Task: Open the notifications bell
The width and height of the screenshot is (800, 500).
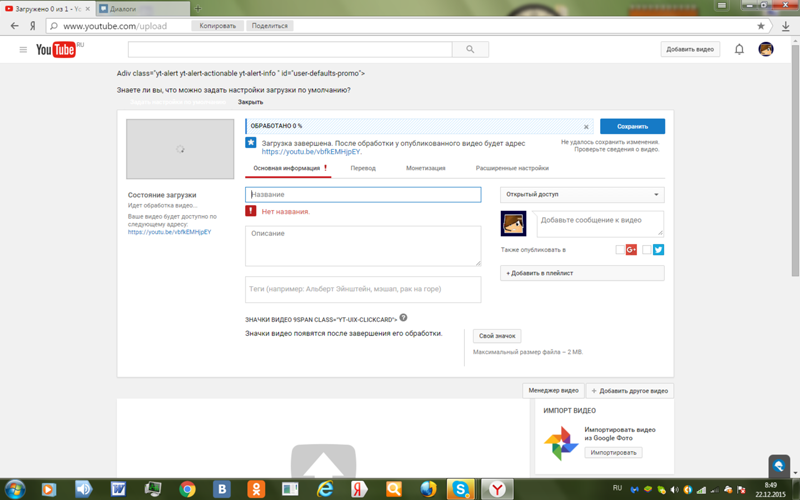Action: [x=739, y=49]
